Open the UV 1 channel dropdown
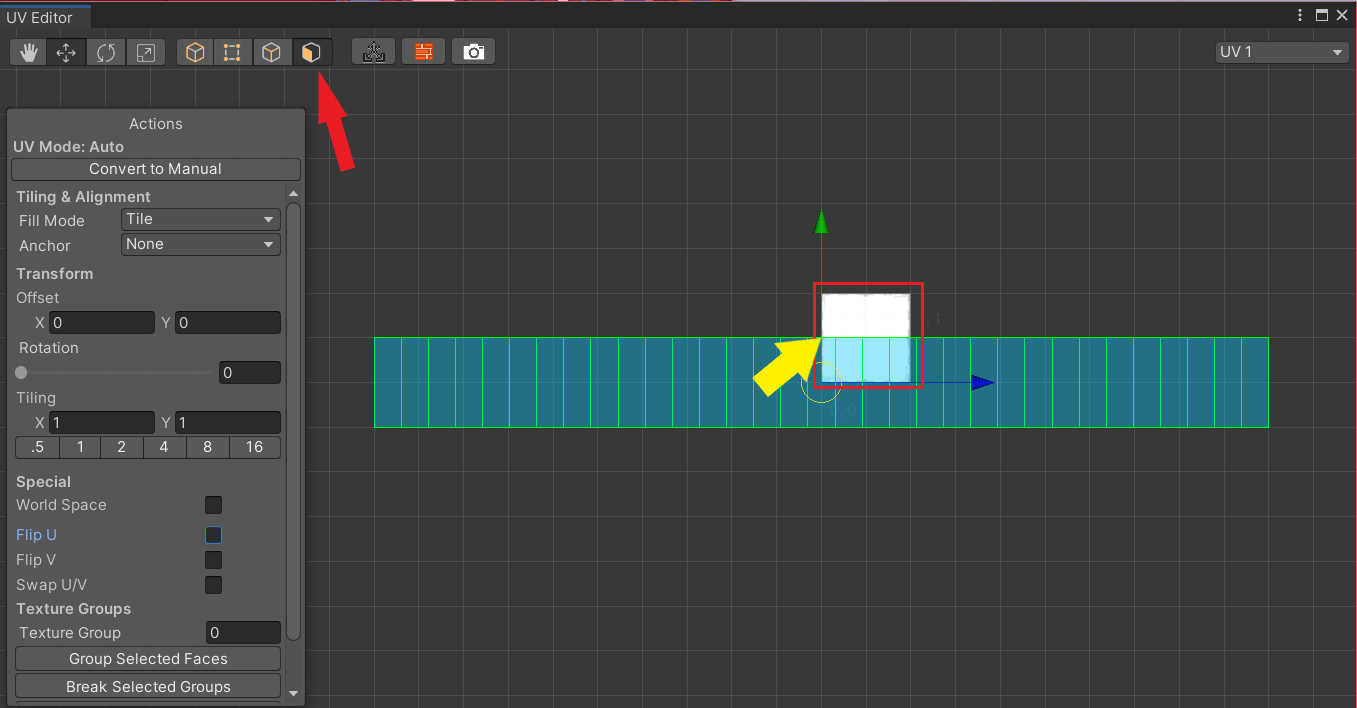1357x708 pixels. pos(1281,51)
